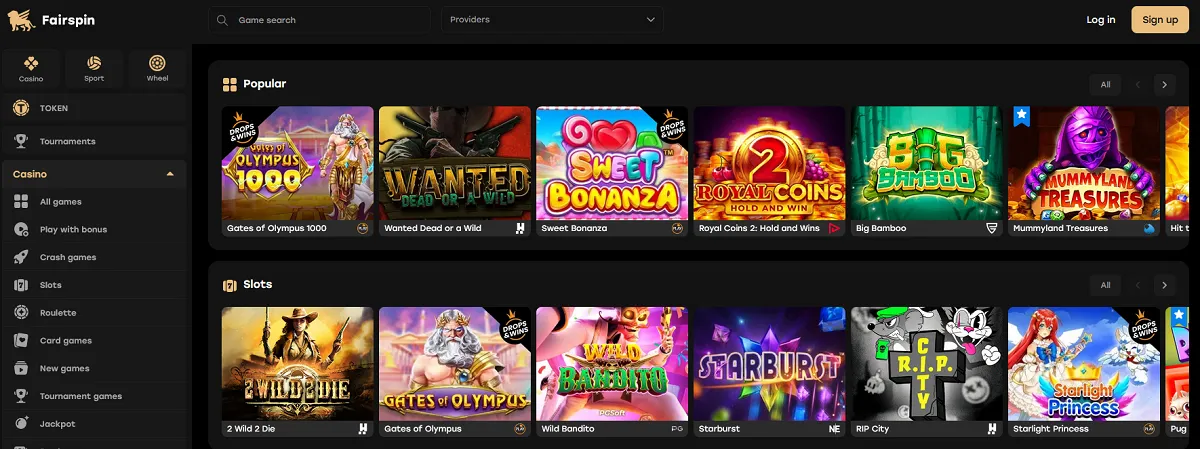1200x449 pixels.
Task: Click the New games icon
Action: click(20, 368)
